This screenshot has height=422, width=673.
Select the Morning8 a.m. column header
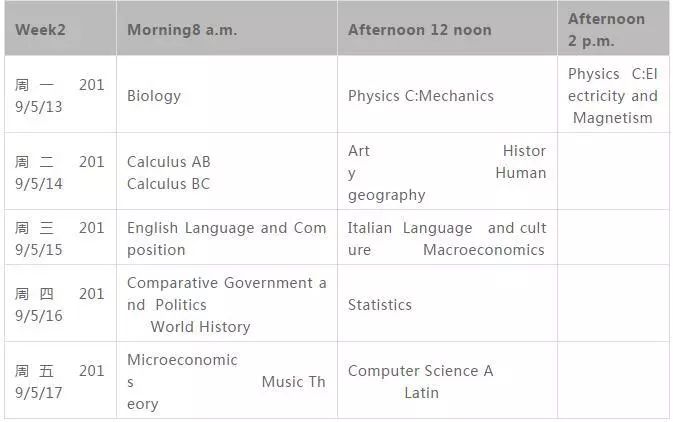pyautogui.click(x=227, y=28)
